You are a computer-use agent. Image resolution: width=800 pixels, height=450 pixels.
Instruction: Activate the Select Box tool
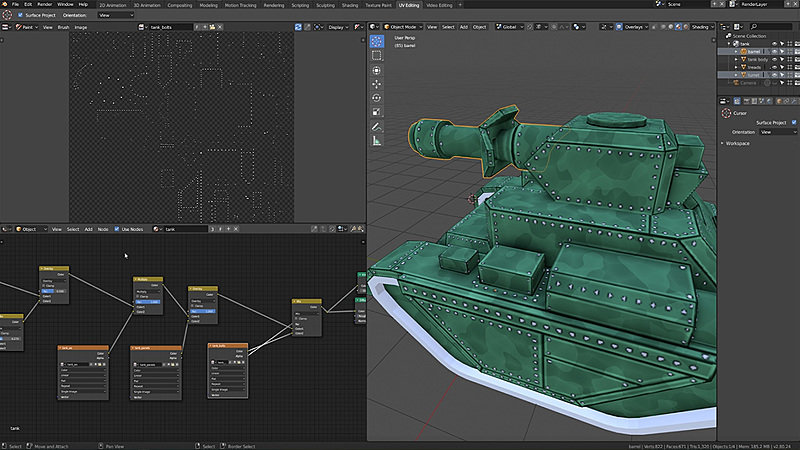click(377, 55)
